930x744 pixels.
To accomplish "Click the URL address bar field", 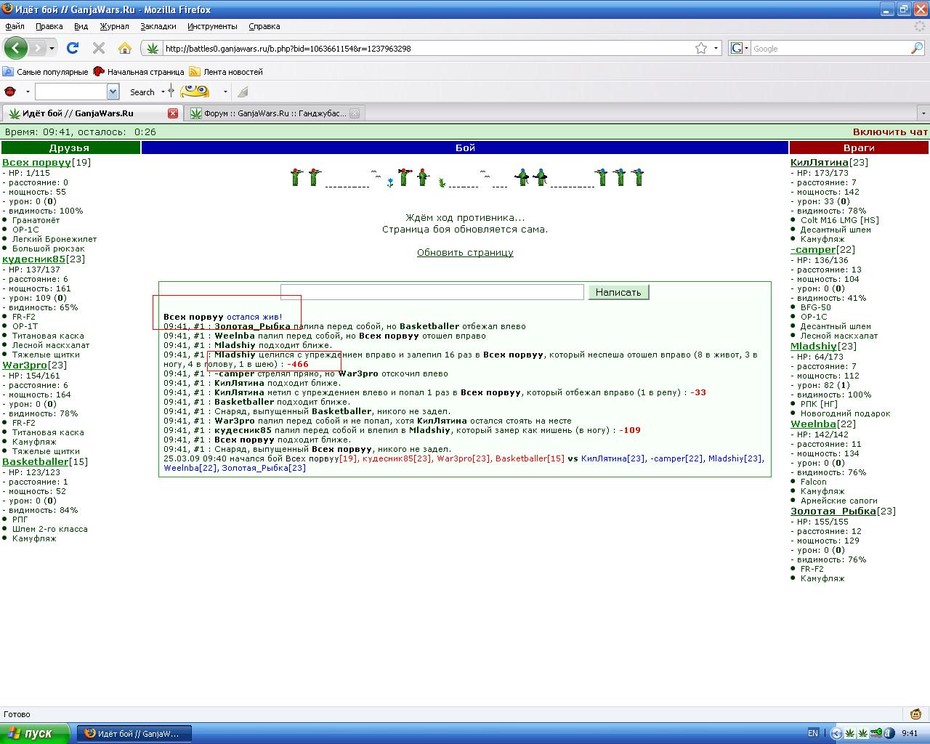I will tap(427, 49).
